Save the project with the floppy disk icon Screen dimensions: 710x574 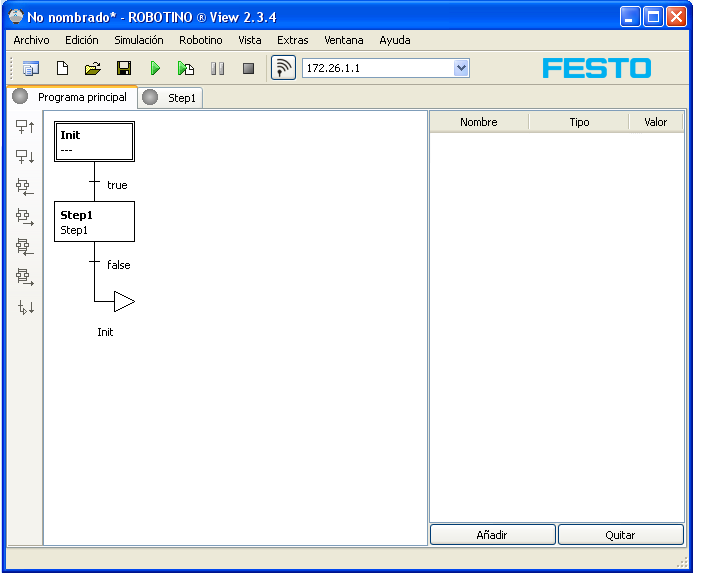click(124, 68)
